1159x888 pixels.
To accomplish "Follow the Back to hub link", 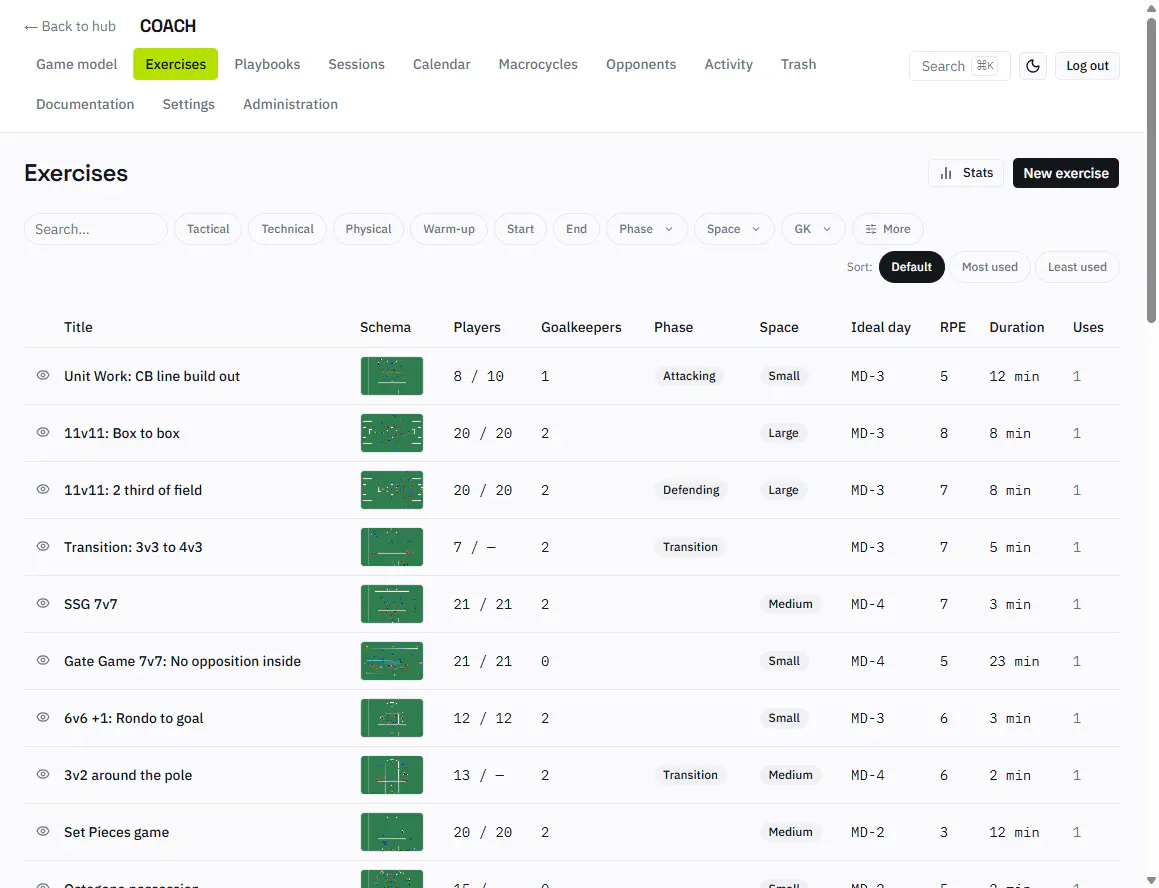I will pyautogui.click(x=70, y=27).
